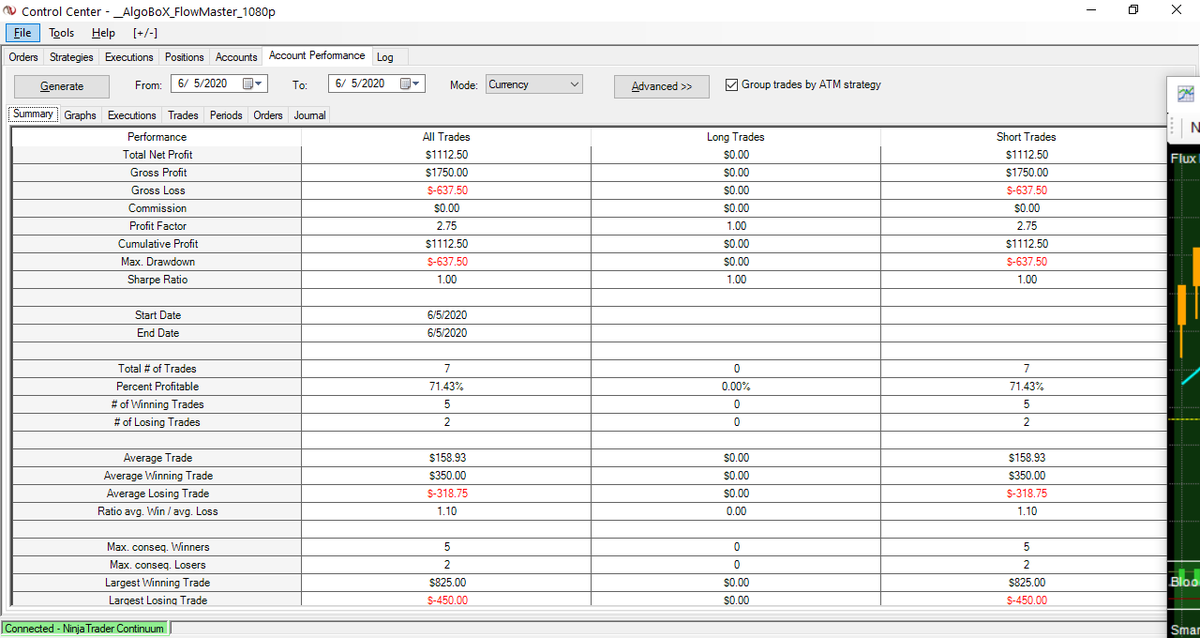The image size is (1200, 638).
Task: Click the Short Trades column header
Action: point(1025,137)
